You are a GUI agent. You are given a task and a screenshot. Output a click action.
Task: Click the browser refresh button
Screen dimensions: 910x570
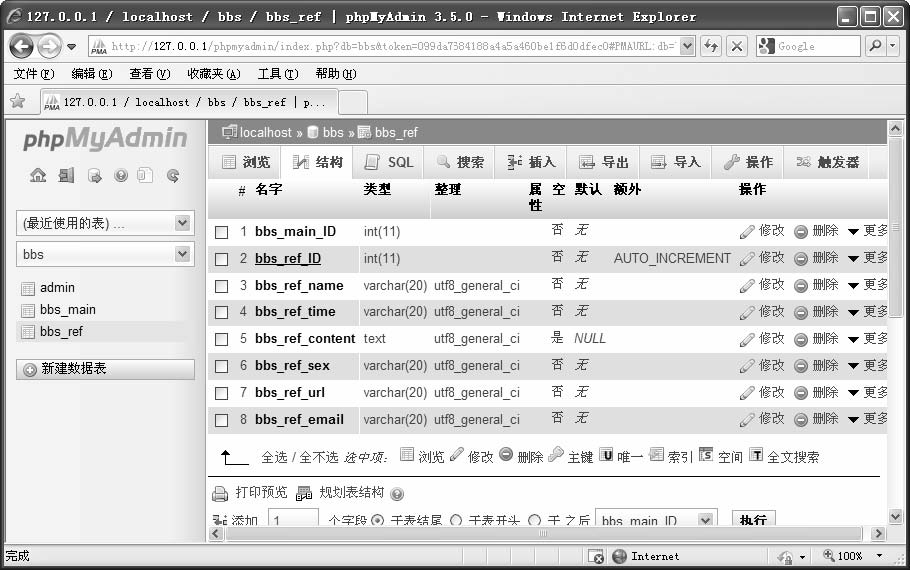pyautogui.click(x=711, y=46)
